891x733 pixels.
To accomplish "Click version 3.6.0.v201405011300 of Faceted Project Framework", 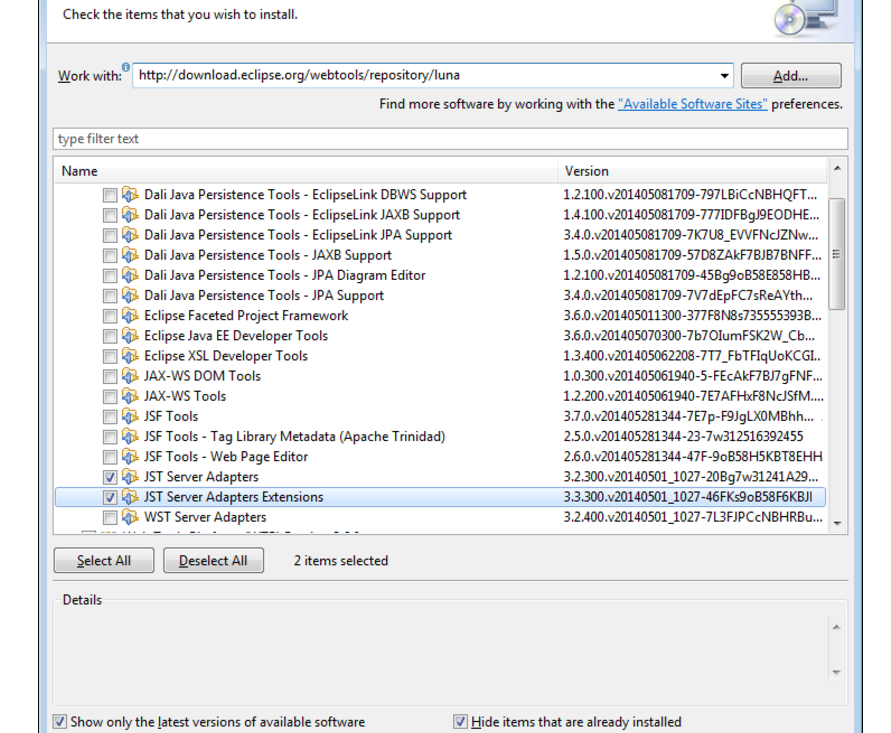I will tap(692, 316).
